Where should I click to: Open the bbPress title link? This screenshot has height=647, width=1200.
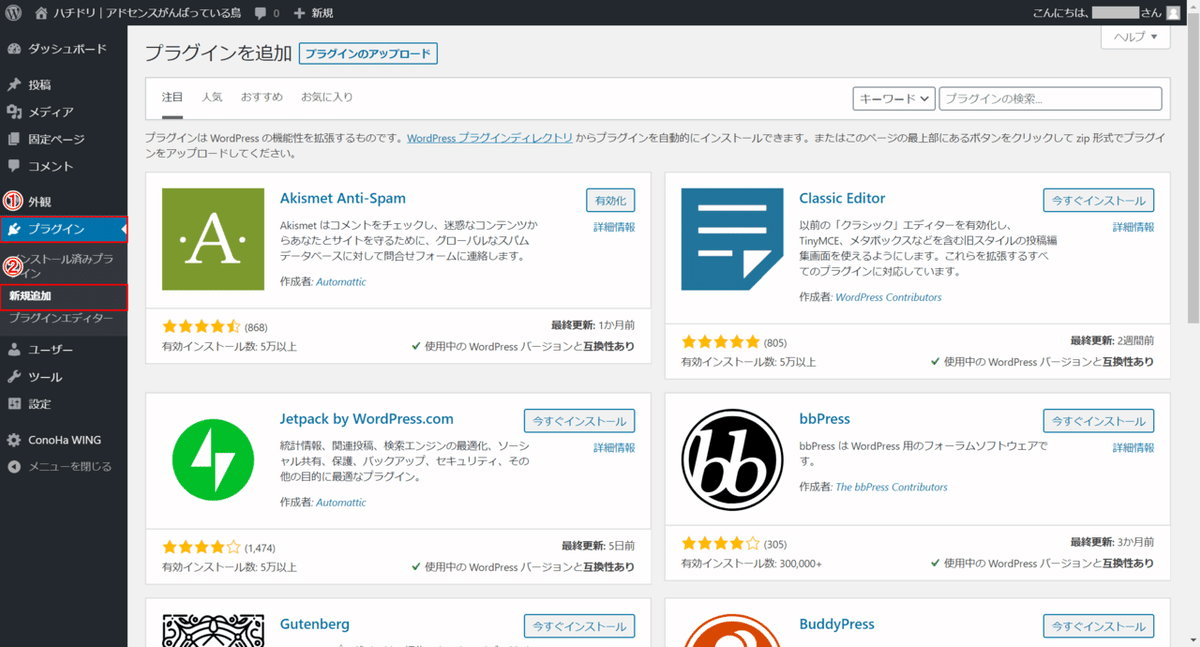pyautogui.click(x=824, y=418)
